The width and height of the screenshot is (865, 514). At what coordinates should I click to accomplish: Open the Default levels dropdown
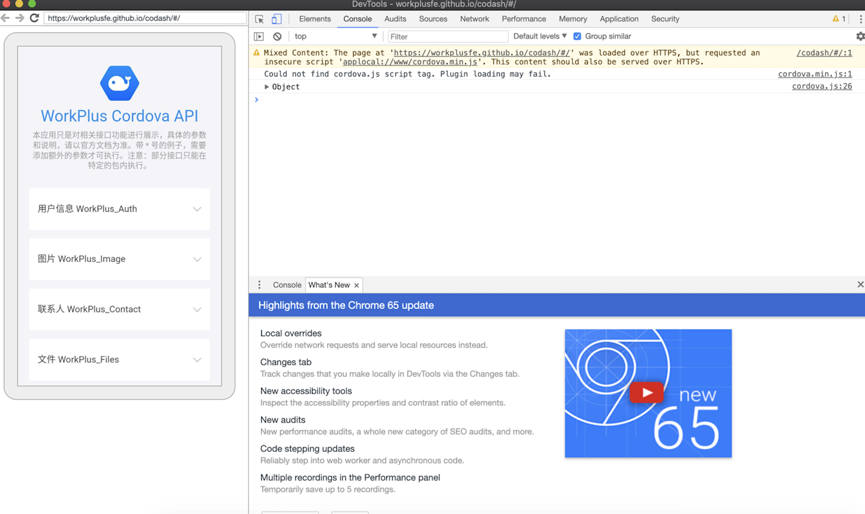tap(540, 36)
